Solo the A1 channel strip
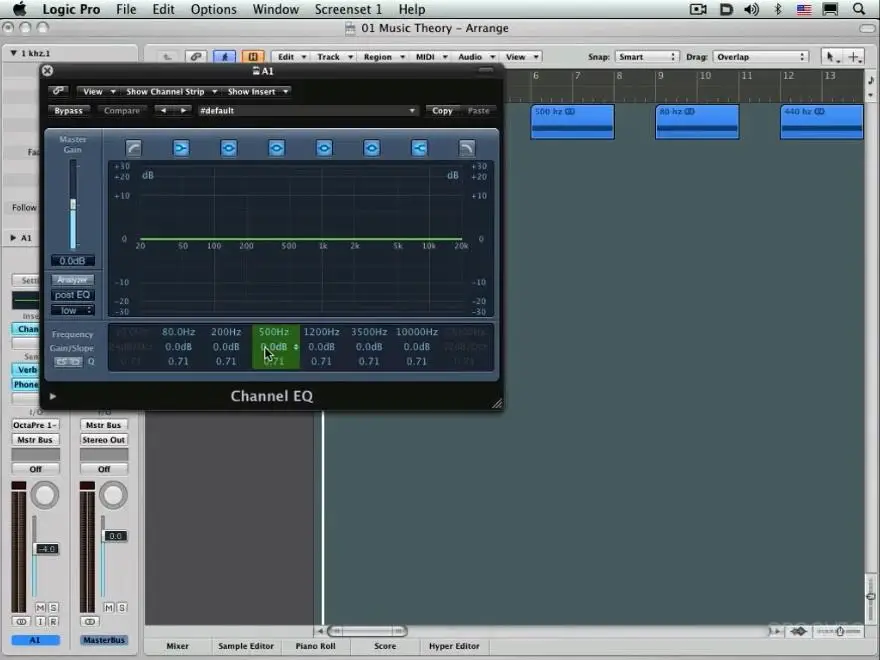Viewport: 880px width, 660px height. click(x=53, y=608)
